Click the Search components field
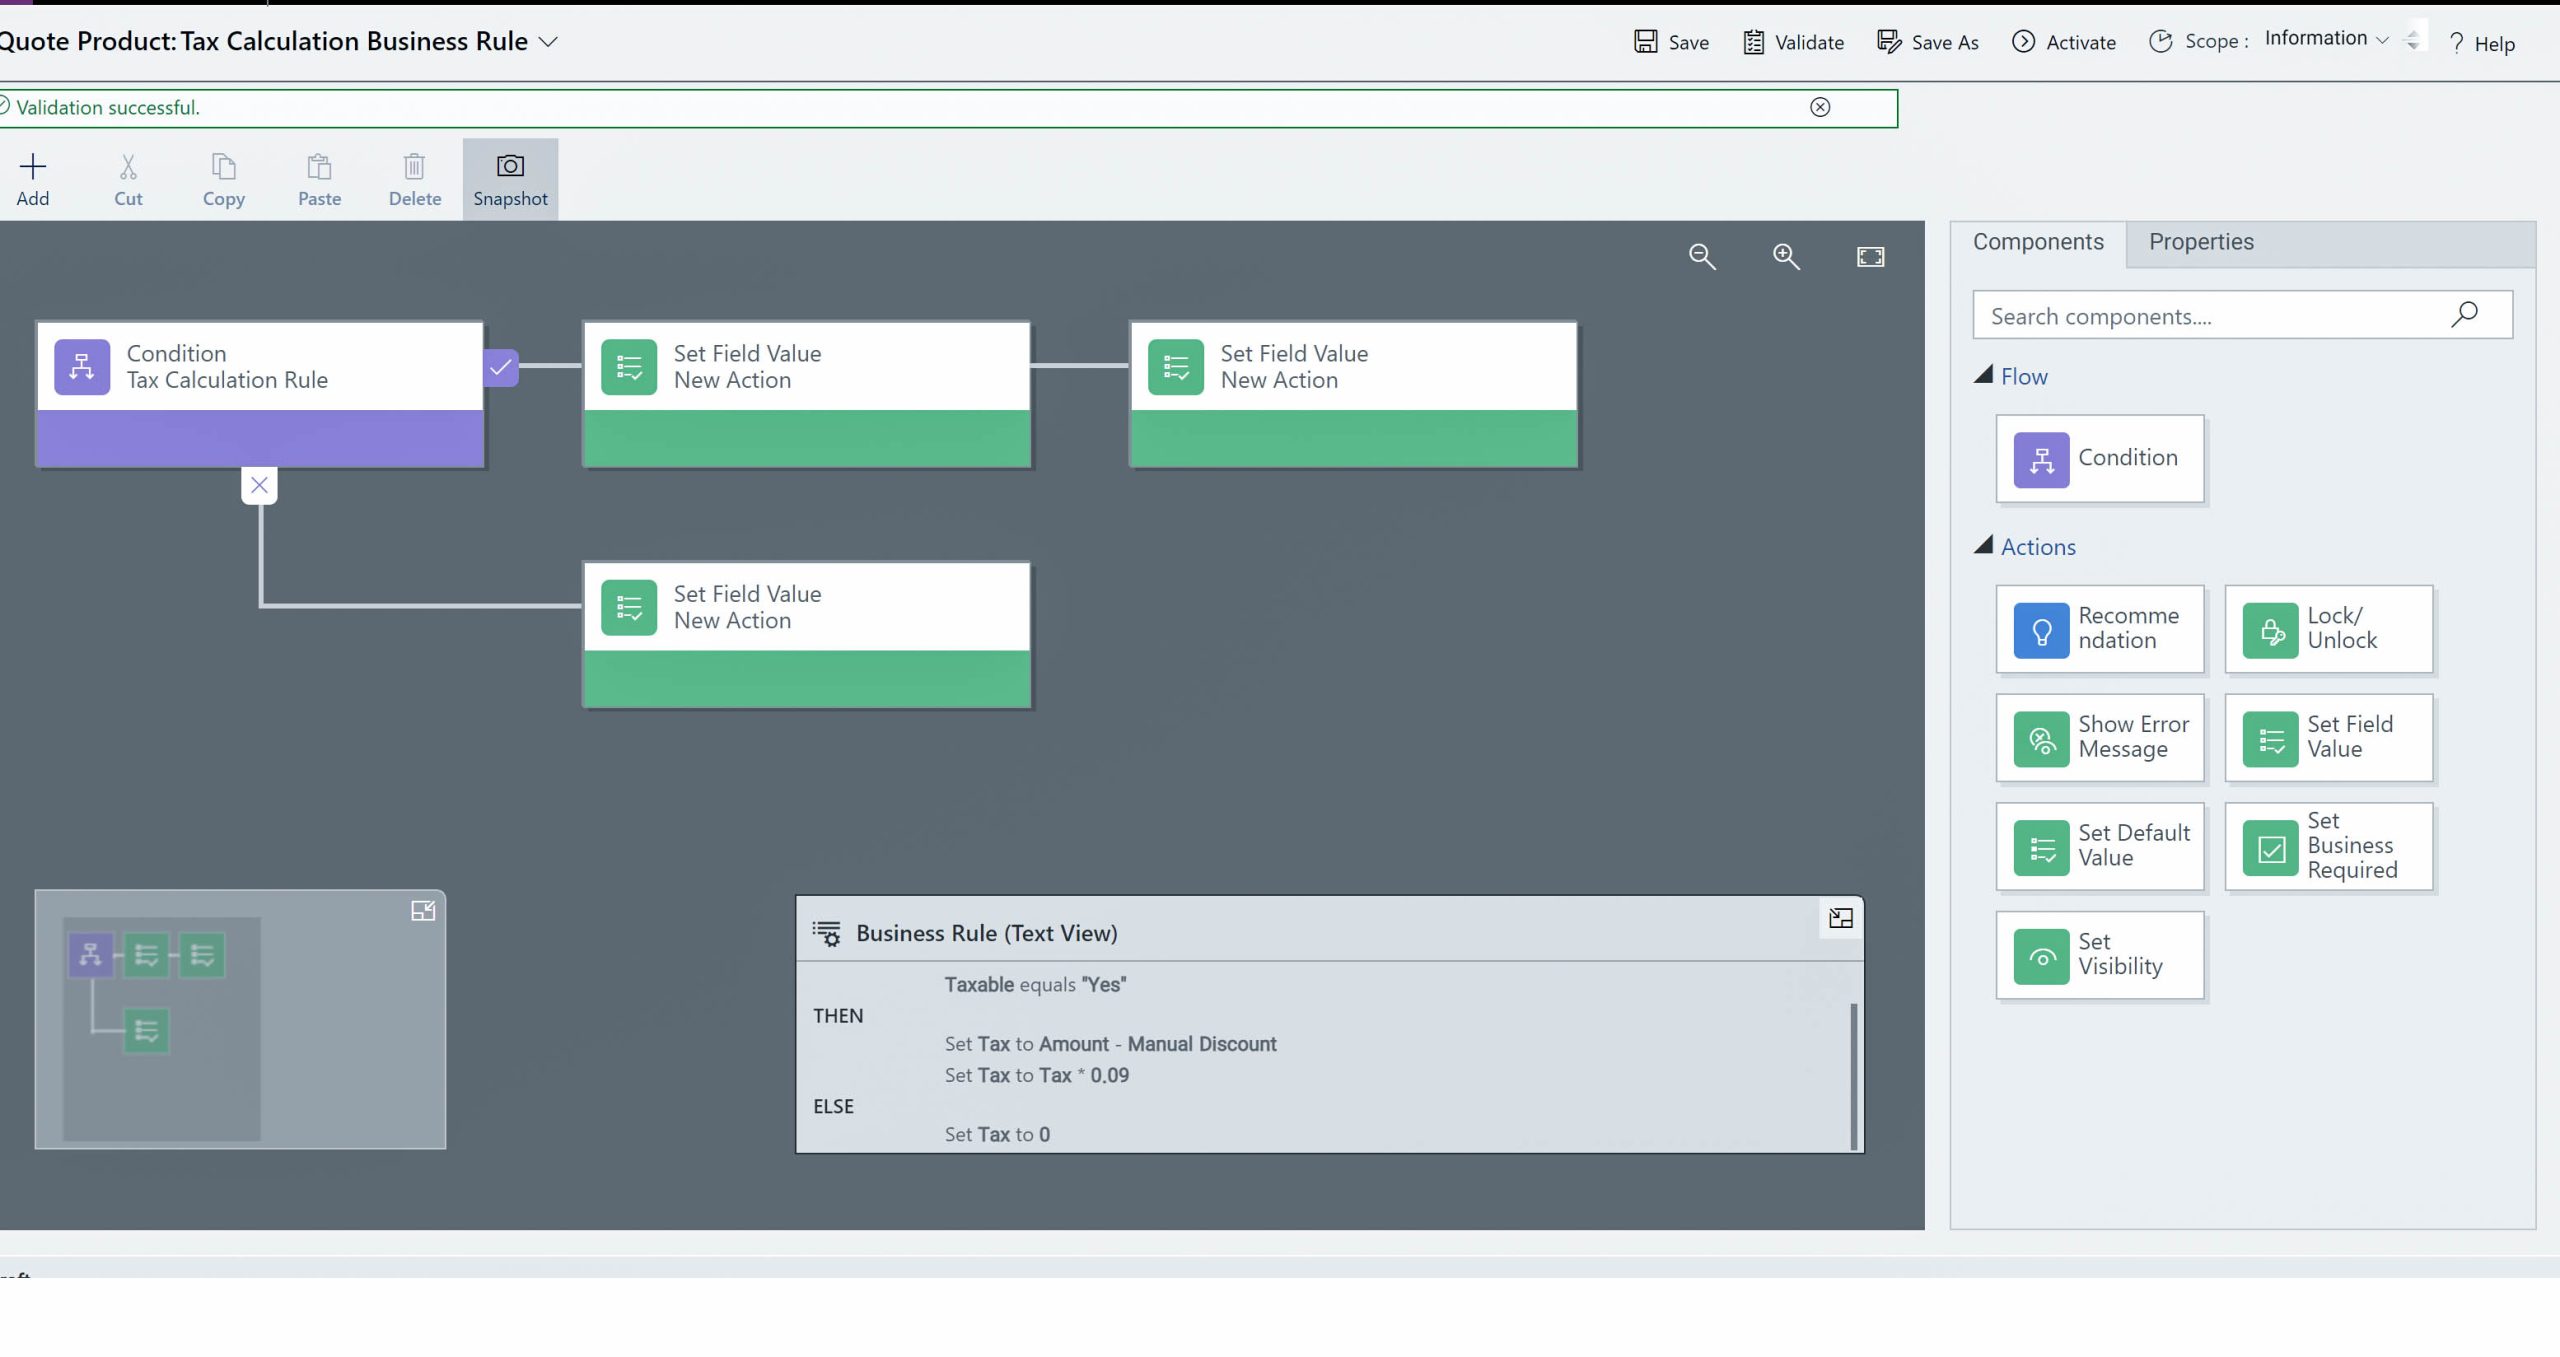 [2242, 316]
